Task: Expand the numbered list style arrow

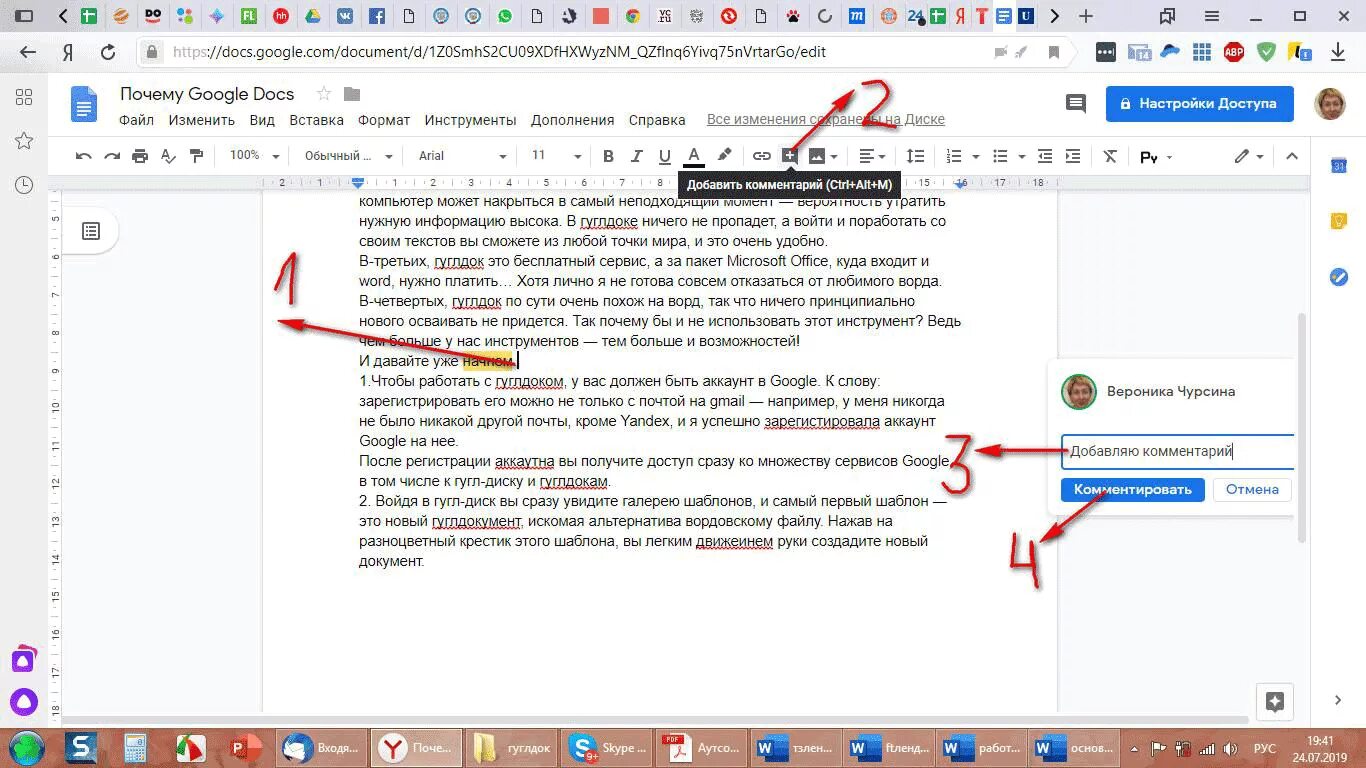Action: 975,157
